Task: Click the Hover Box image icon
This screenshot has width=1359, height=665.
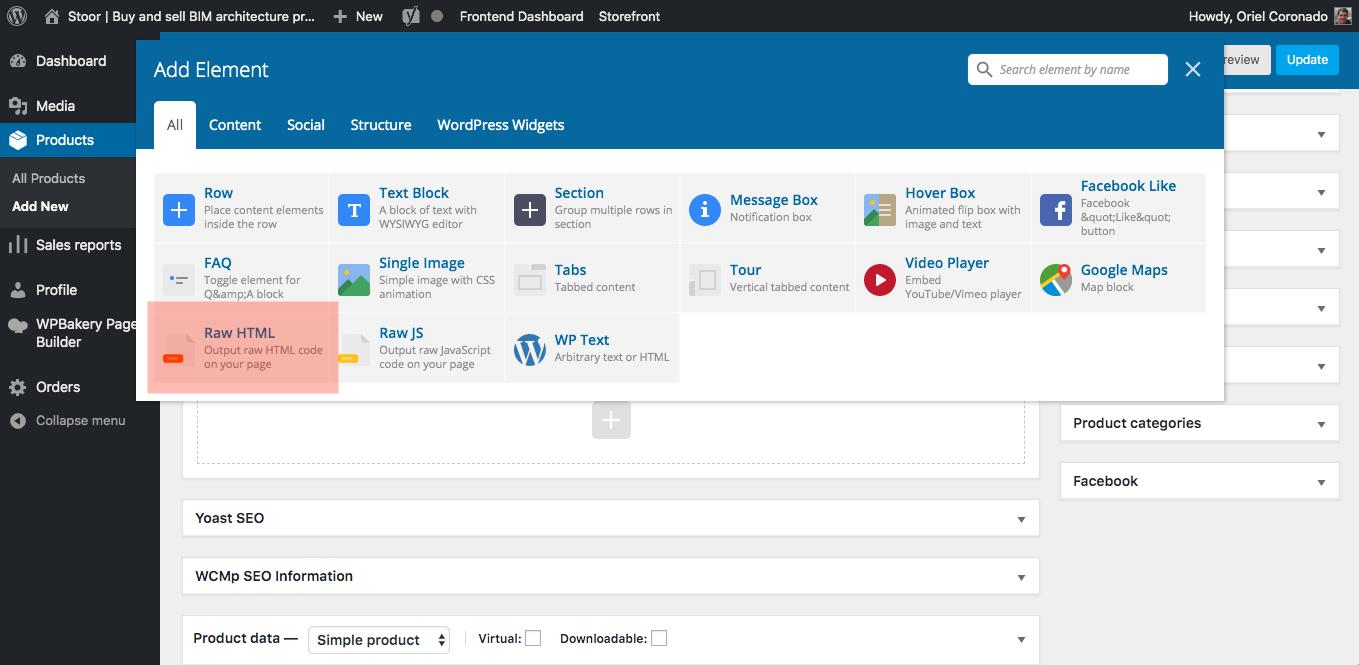Action: pyautogui.click(x=880, y=210)
